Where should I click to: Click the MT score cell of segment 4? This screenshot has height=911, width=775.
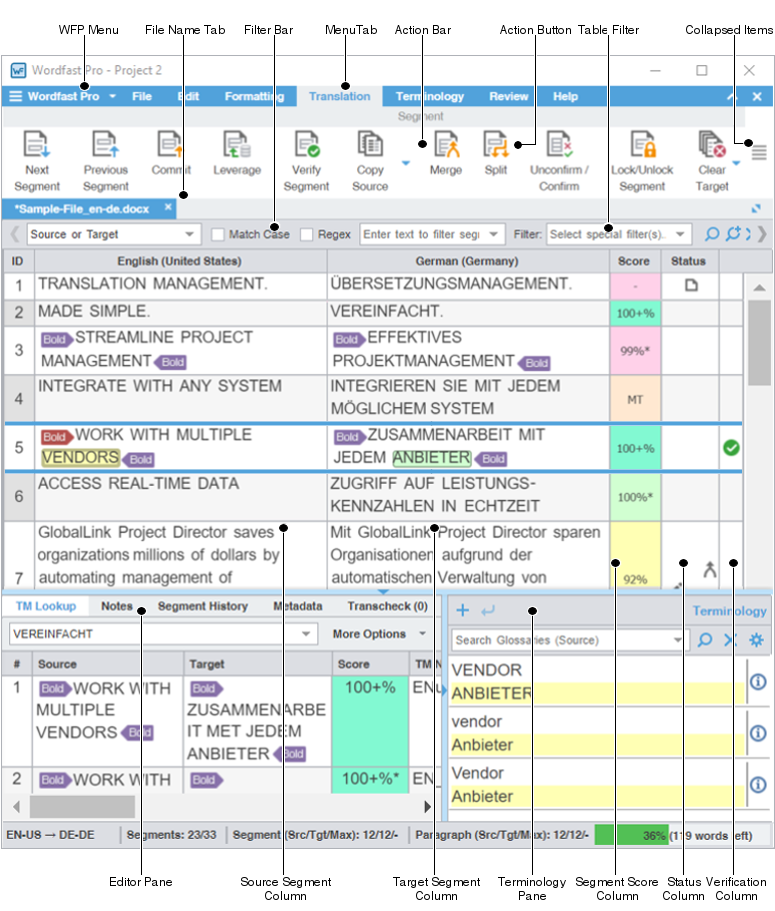point(635,399)
